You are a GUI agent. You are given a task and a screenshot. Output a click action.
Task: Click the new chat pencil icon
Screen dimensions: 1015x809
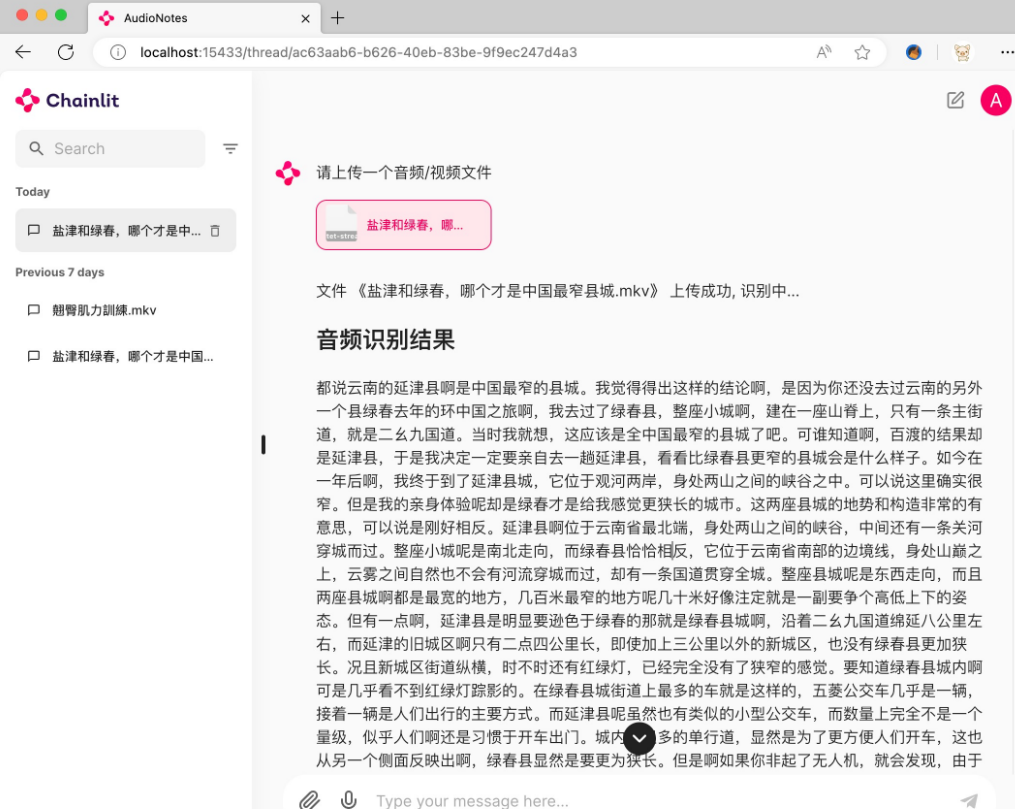pos(955,100)
